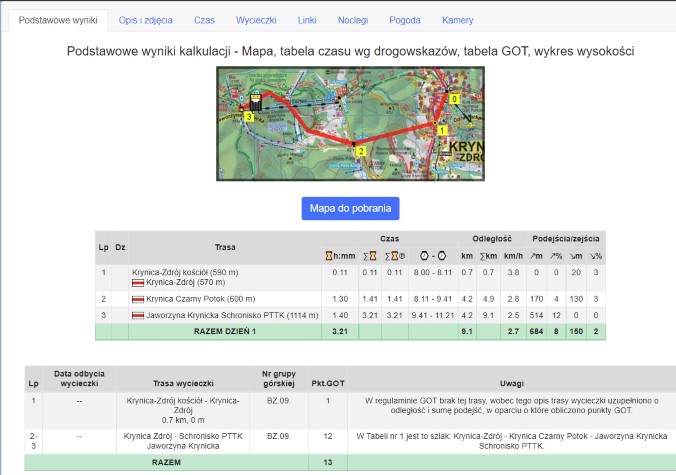Click the Nr grupy górskiej header

tap(279, 378)
